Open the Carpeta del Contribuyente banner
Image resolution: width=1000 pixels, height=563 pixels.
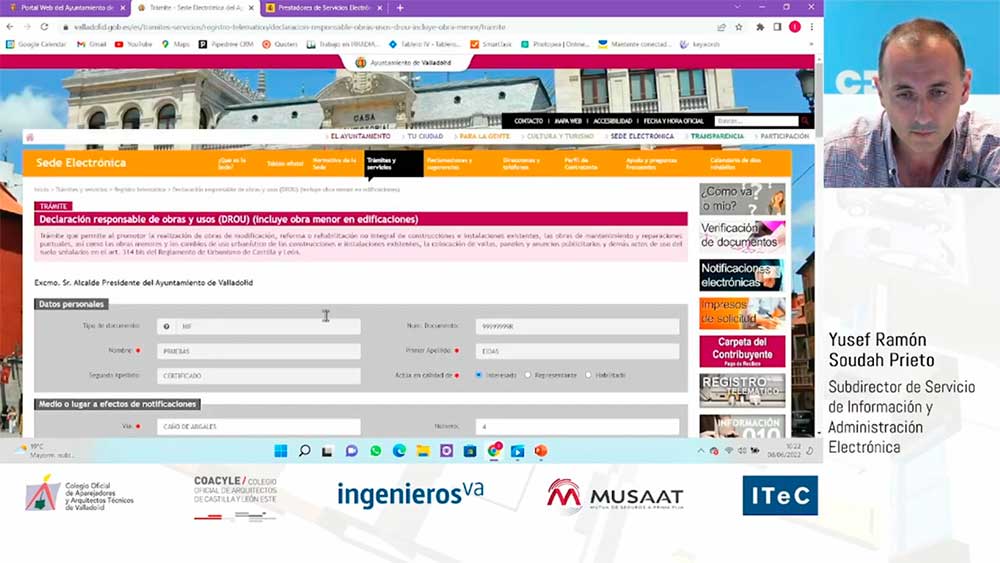pos(742,349)
